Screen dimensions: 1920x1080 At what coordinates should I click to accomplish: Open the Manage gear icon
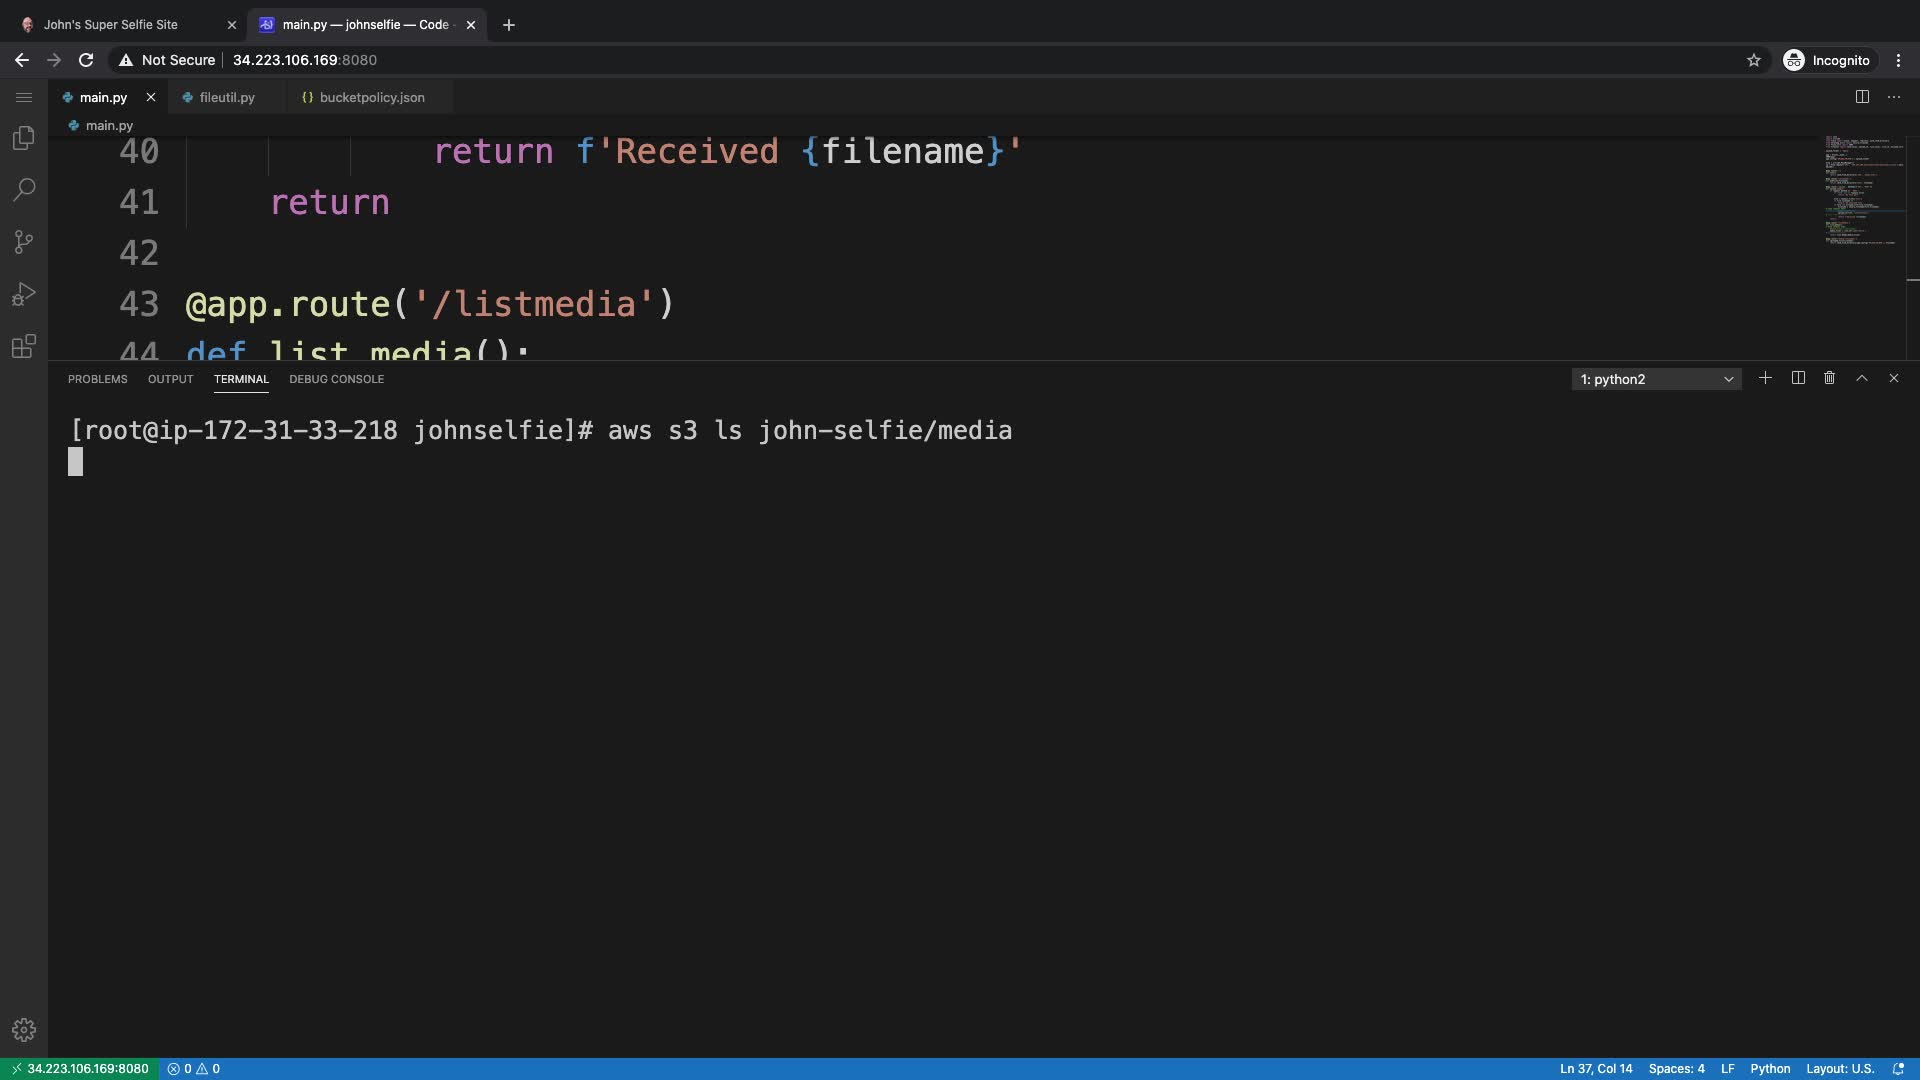pos(24,1030)
